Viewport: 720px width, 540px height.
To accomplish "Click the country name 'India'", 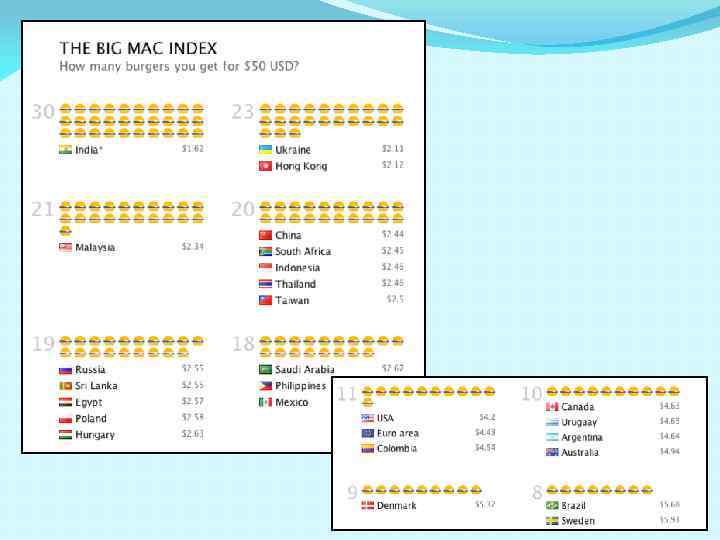I will coord(87,150).
